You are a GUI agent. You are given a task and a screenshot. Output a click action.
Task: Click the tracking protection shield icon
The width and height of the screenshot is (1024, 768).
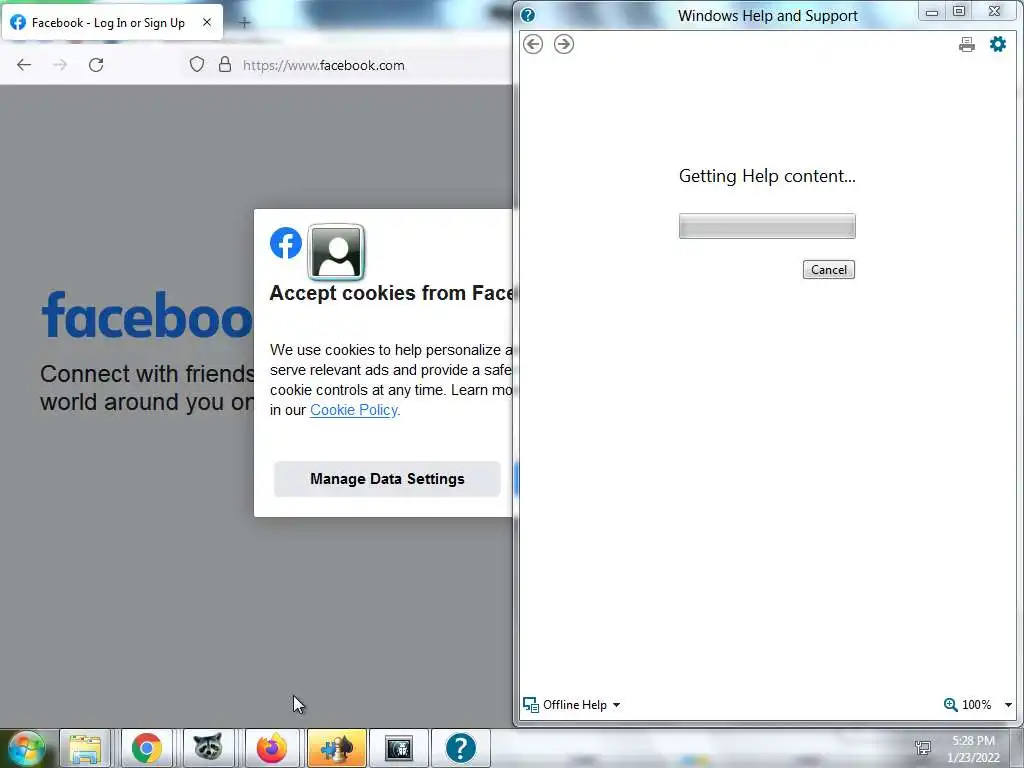pos(197,65)
